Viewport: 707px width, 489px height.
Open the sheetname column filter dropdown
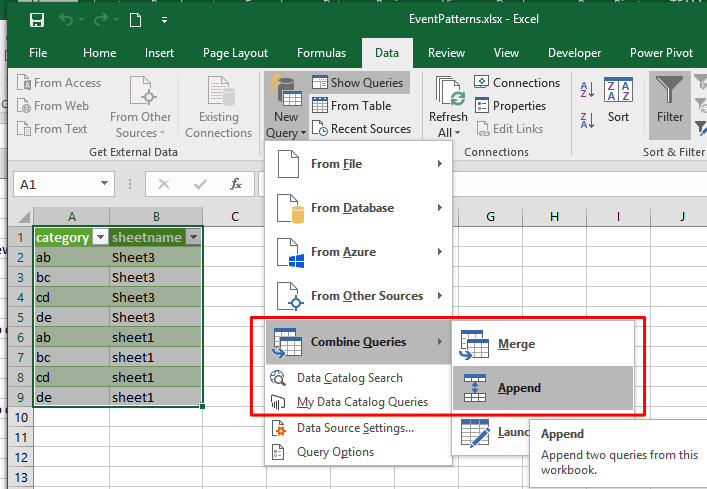click(x=193, y=237)
